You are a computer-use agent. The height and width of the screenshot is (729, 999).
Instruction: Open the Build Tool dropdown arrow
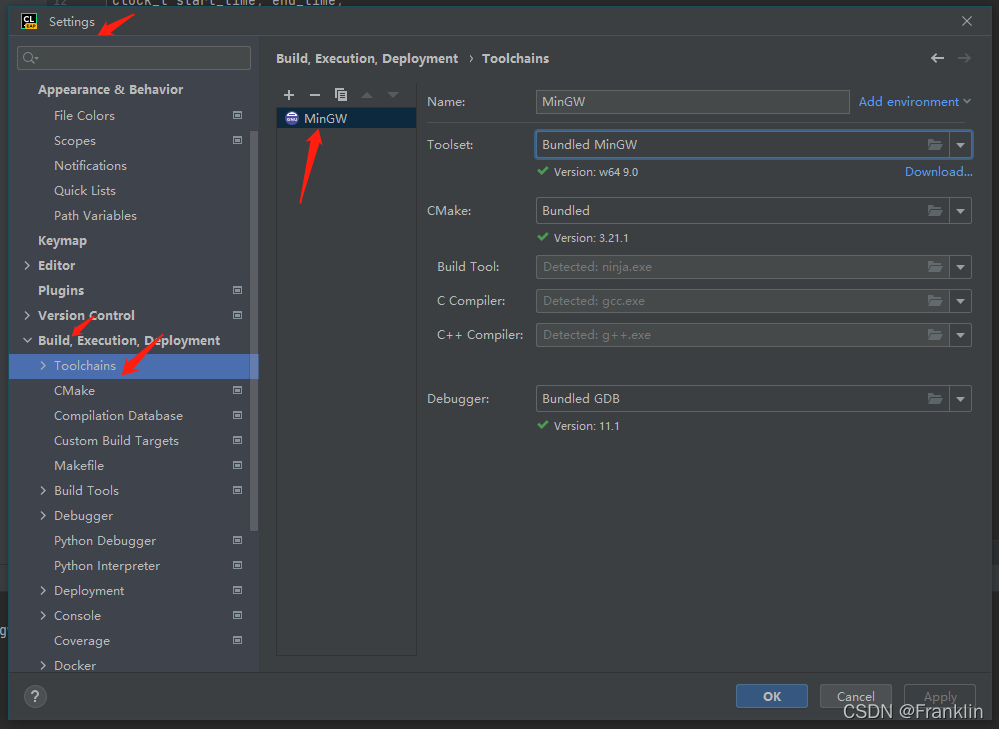(x=960, y=266)
